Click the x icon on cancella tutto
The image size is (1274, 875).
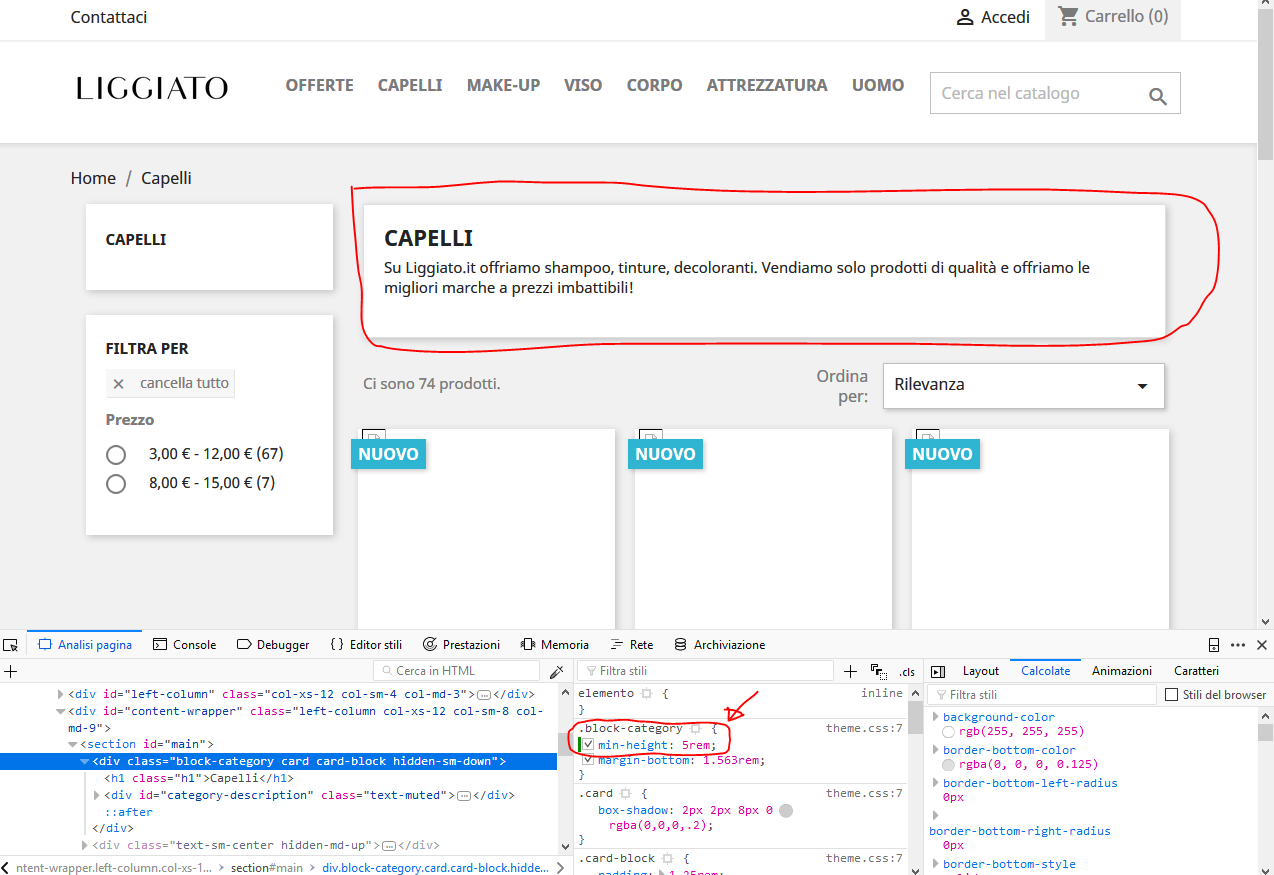[x=119, y=384]
